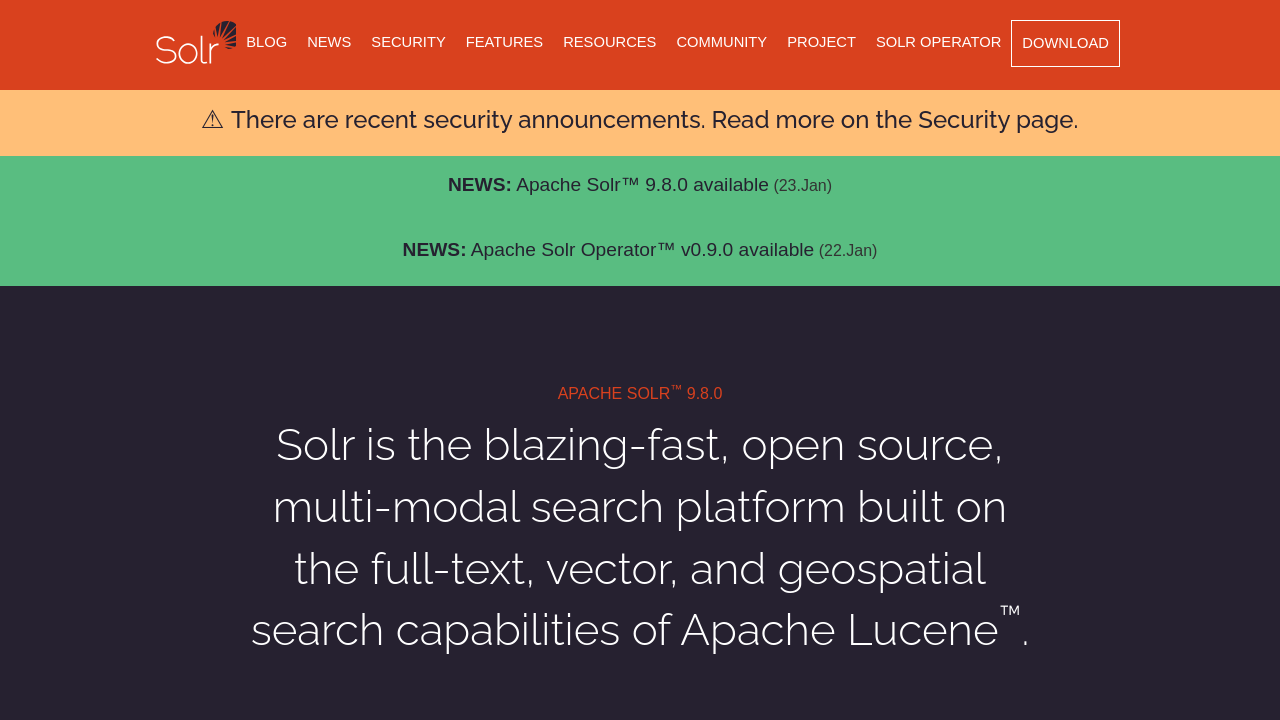Expand the COMMUNITY menu

point(721,42)
